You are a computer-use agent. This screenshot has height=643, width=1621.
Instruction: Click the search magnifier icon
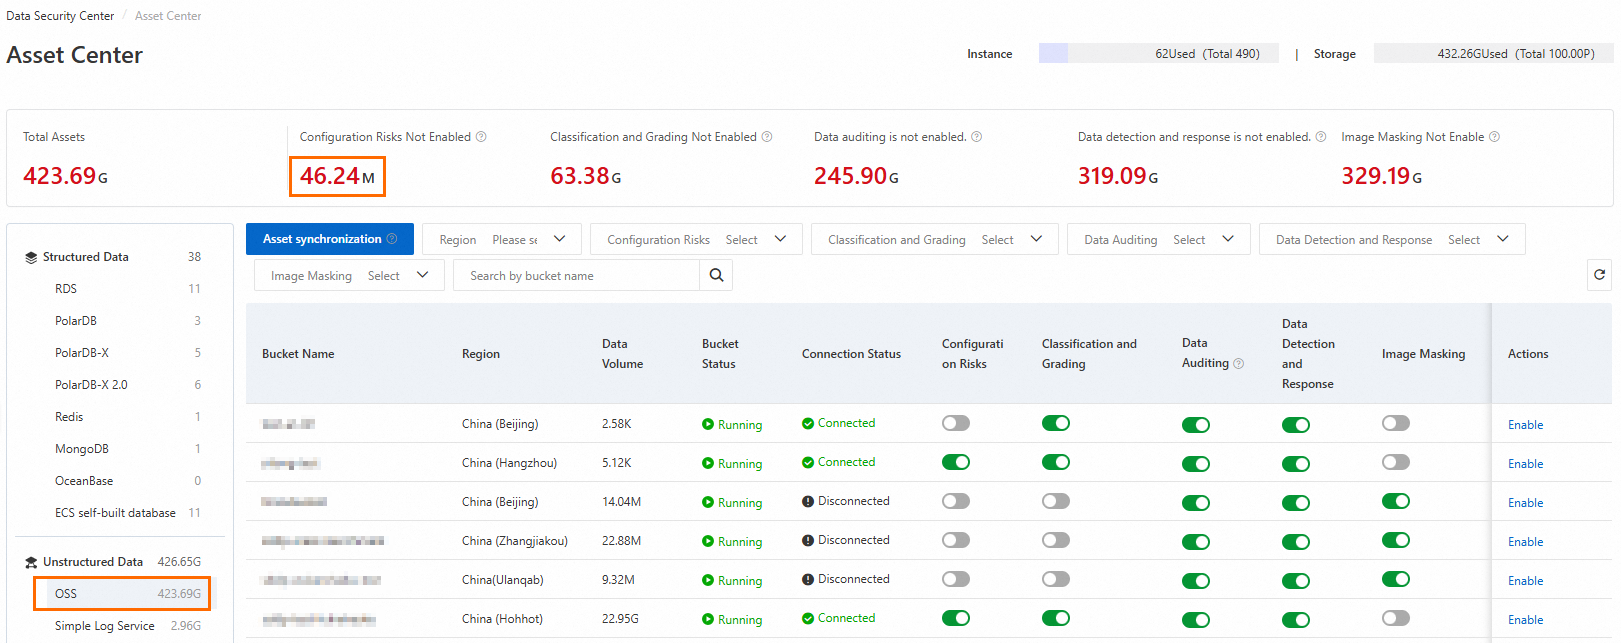(716, 275)
